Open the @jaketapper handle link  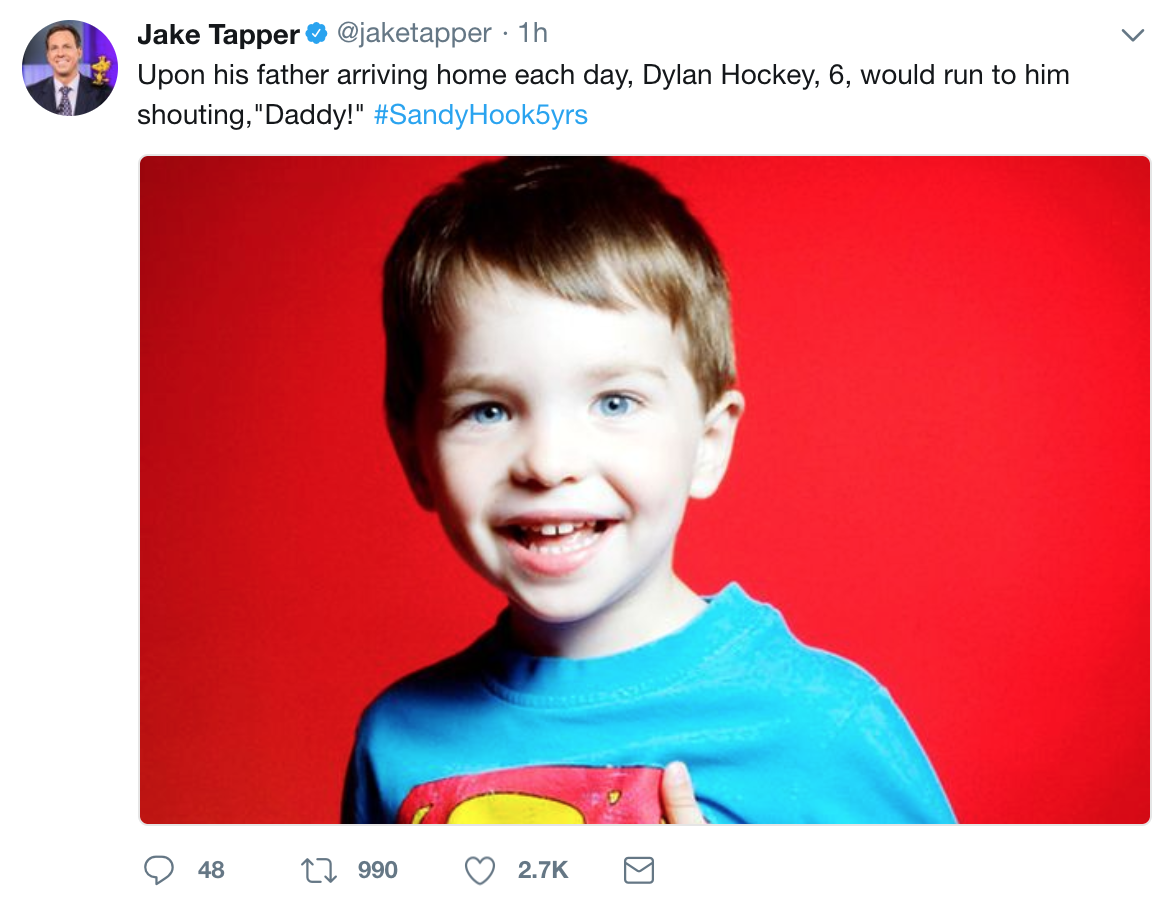pyautogui.click(x=414, y=34)
